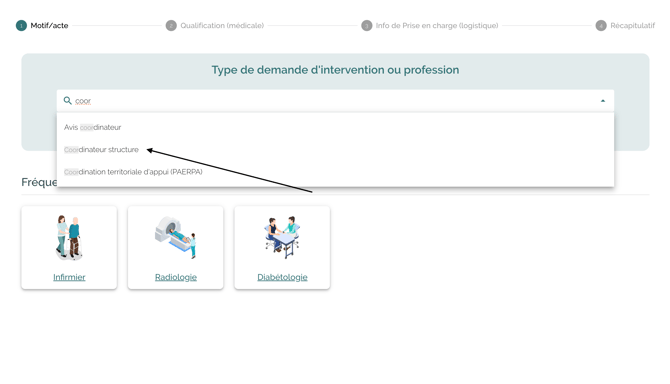The image size is (670, 384).
Task: Click the step 1 number circle
Action: (x=21, y=26)
